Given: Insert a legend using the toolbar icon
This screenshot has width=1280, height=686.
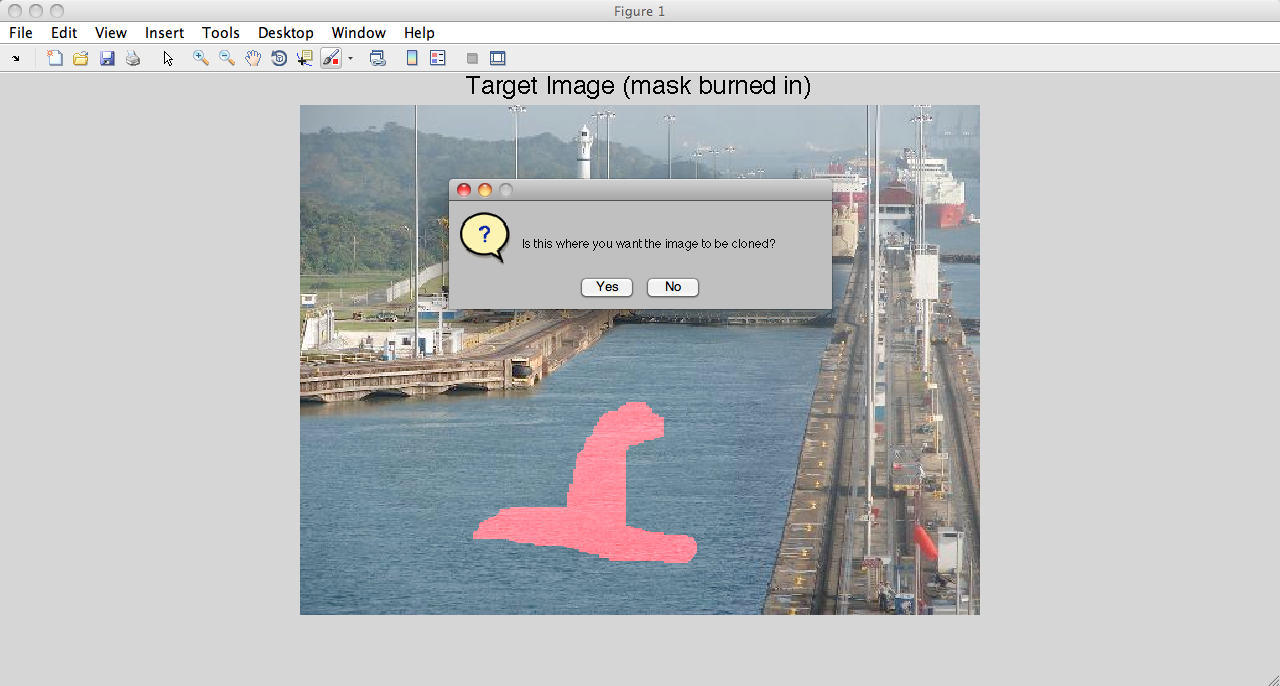Looking at the screenshot, I should pyautogui.click(x=437, y=59).
